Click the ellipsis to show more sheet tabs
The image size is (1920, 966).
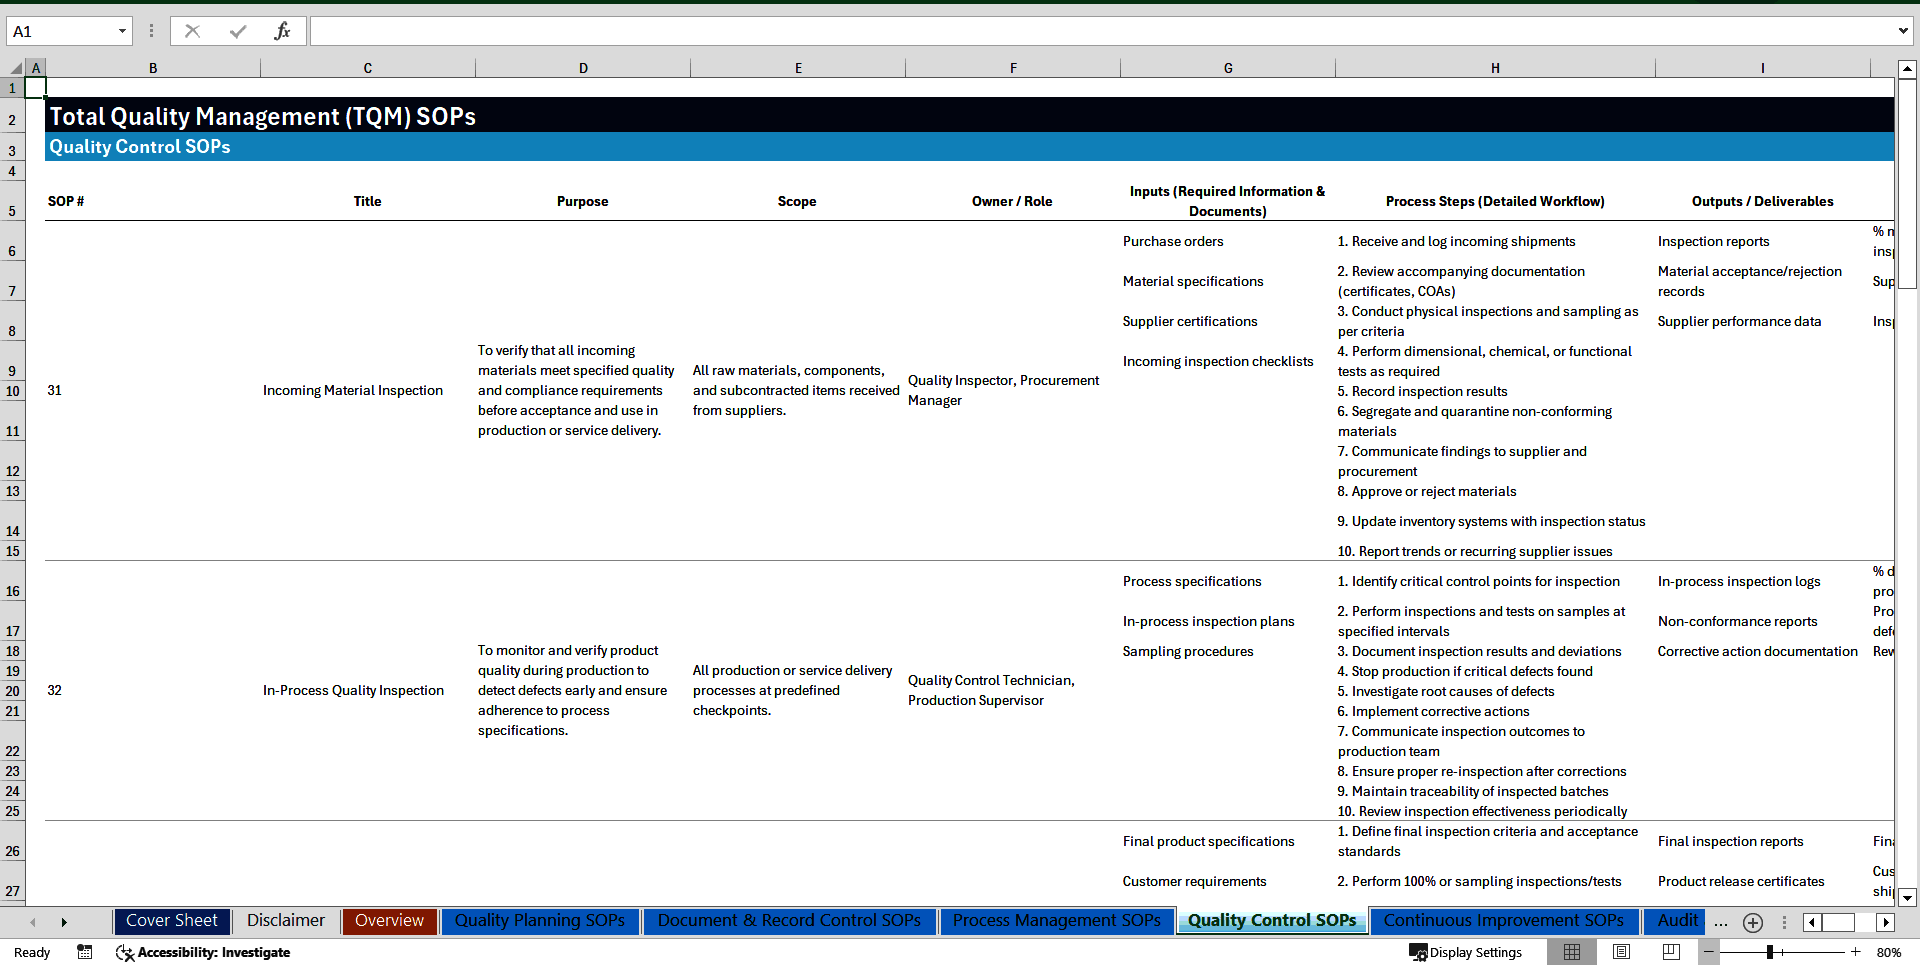pos(1720,922)
